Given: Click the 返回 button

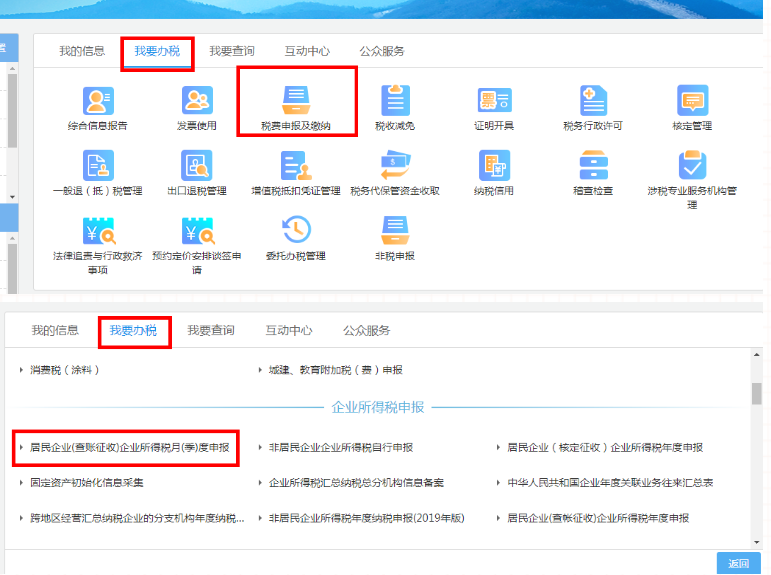Looking at the screenshot, I should pyautogui.click(x=739, y=563).
